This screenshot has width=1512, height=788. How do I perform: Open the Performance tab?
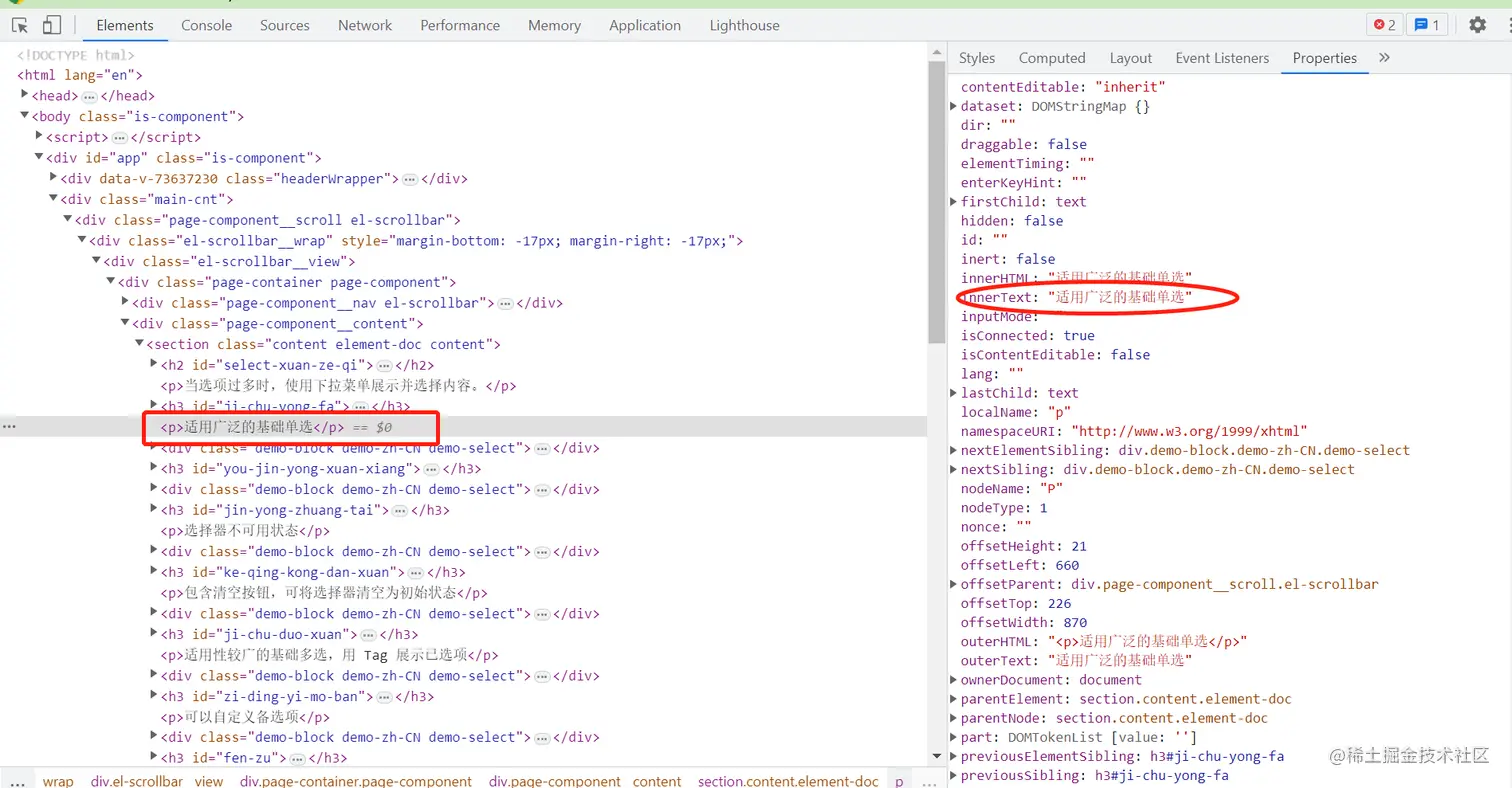point(460,25)
